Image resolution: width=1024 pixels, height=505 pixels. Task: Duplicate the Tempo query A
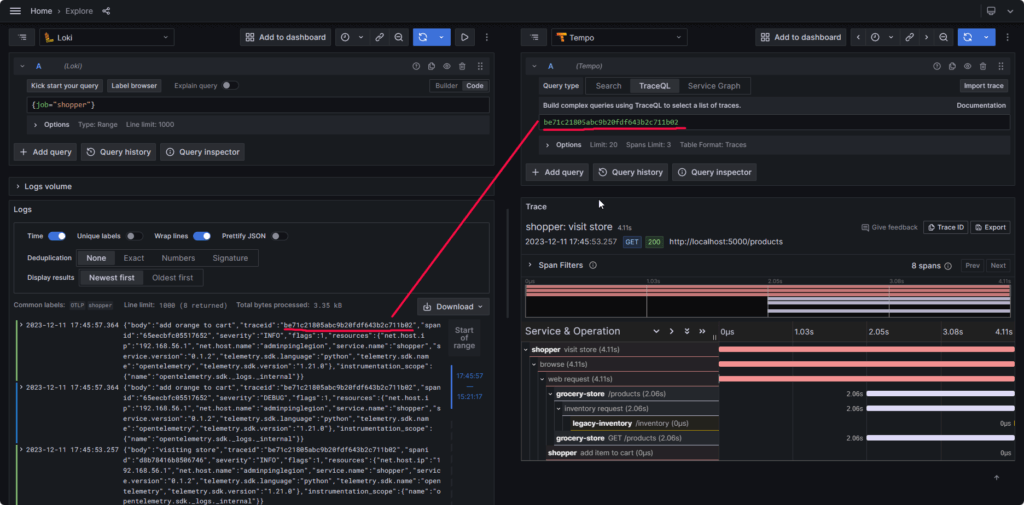(952, 66)
